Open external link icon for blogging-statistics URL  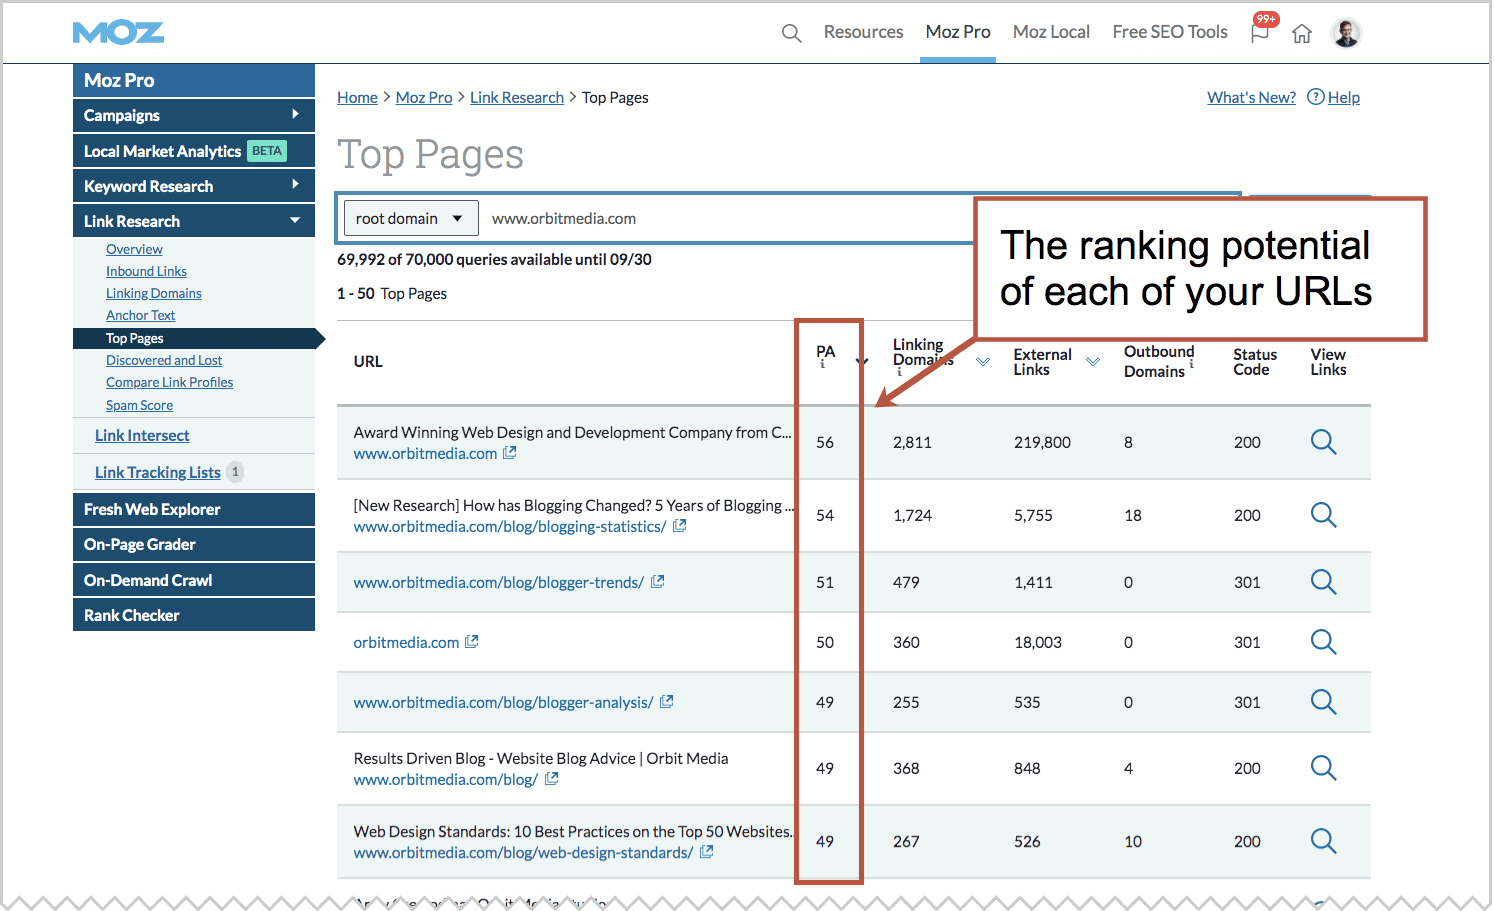pyautogui.click(x=680, y=526)
